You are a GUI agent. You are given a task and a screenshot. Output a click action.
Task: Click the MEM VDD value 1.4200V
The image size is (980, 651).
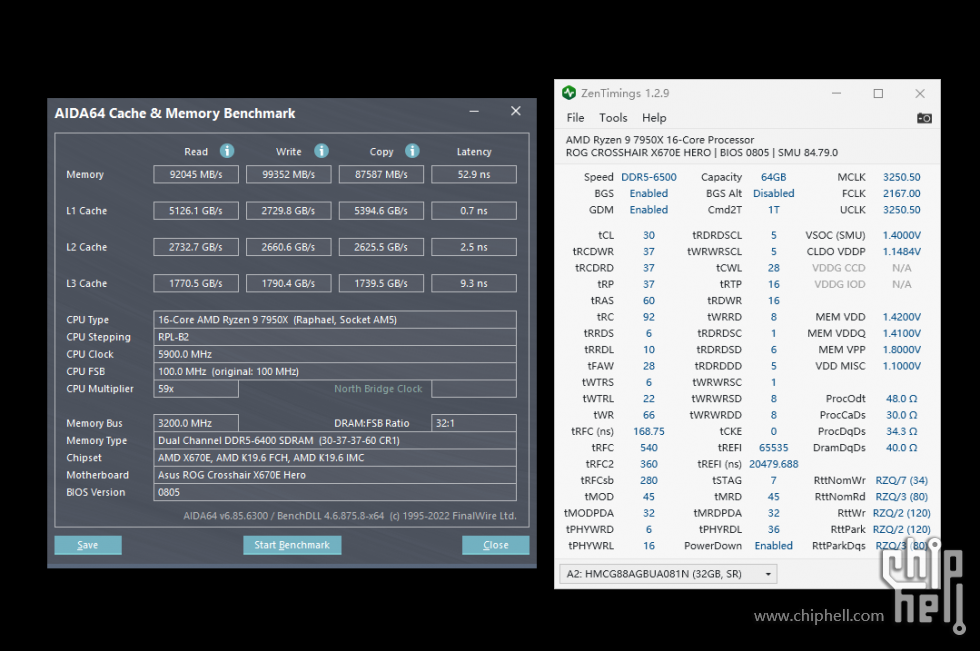(901, 317)
